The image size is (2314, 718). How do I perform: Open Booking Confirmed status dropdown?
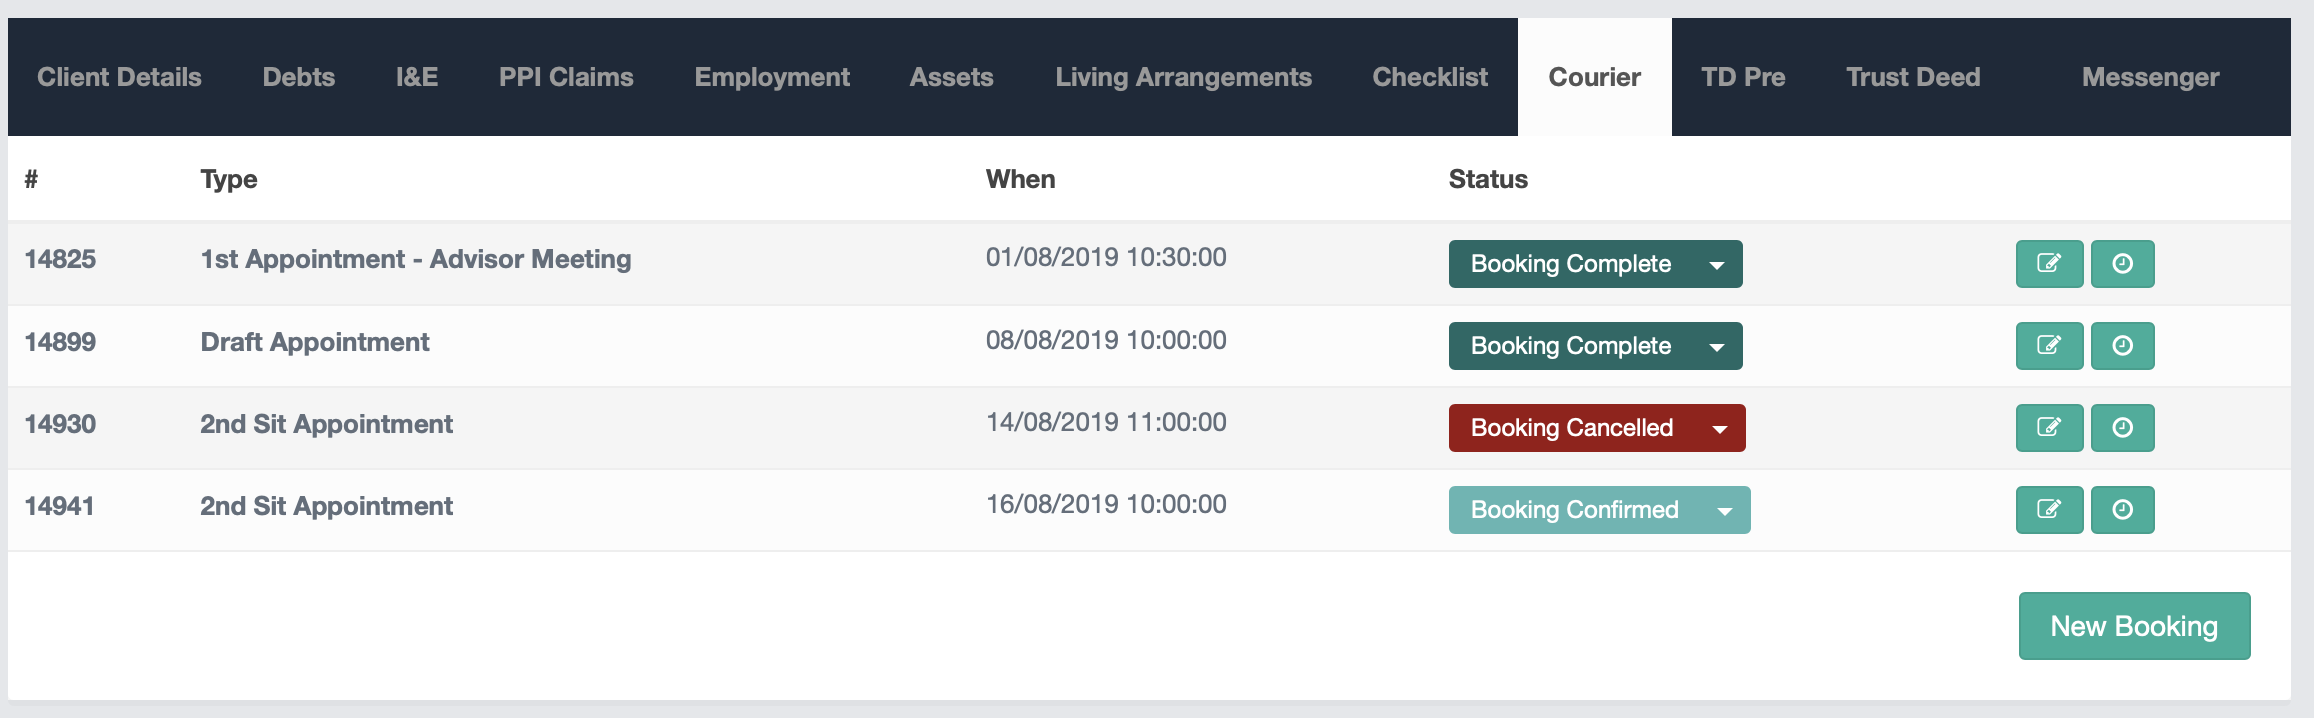point(1599,510)
